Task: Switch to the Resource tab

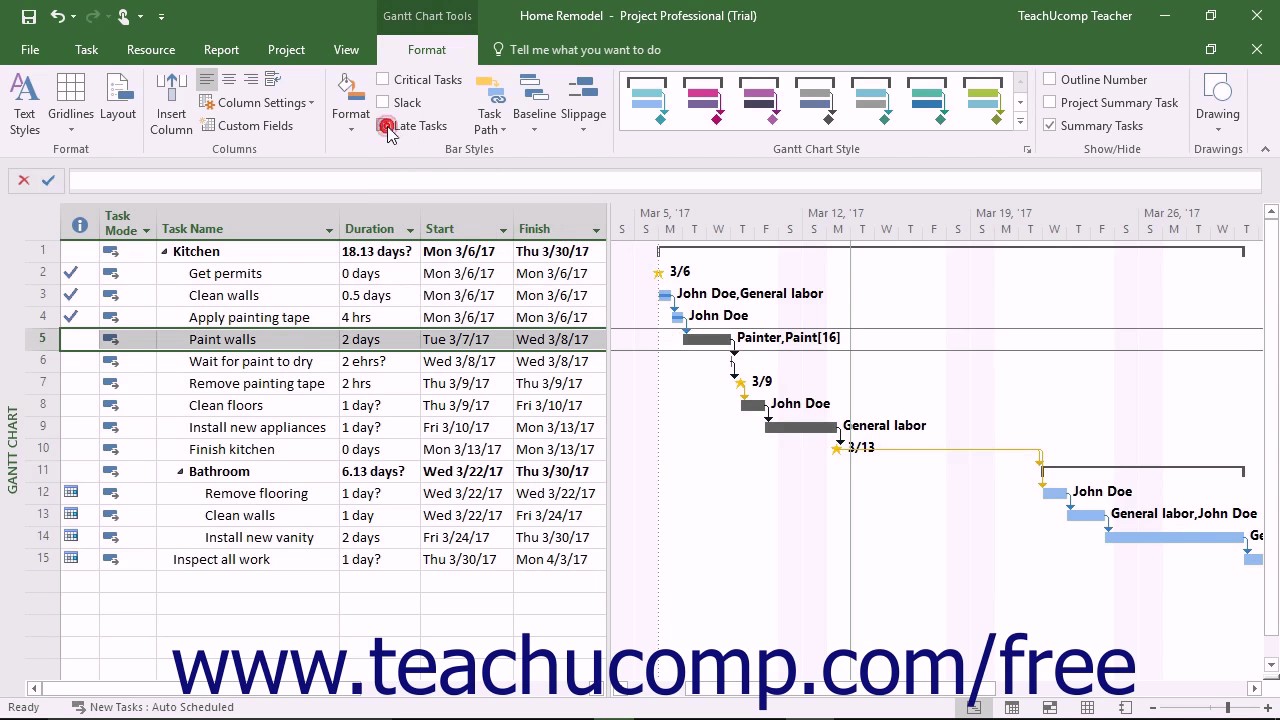Action: point(151,50)
